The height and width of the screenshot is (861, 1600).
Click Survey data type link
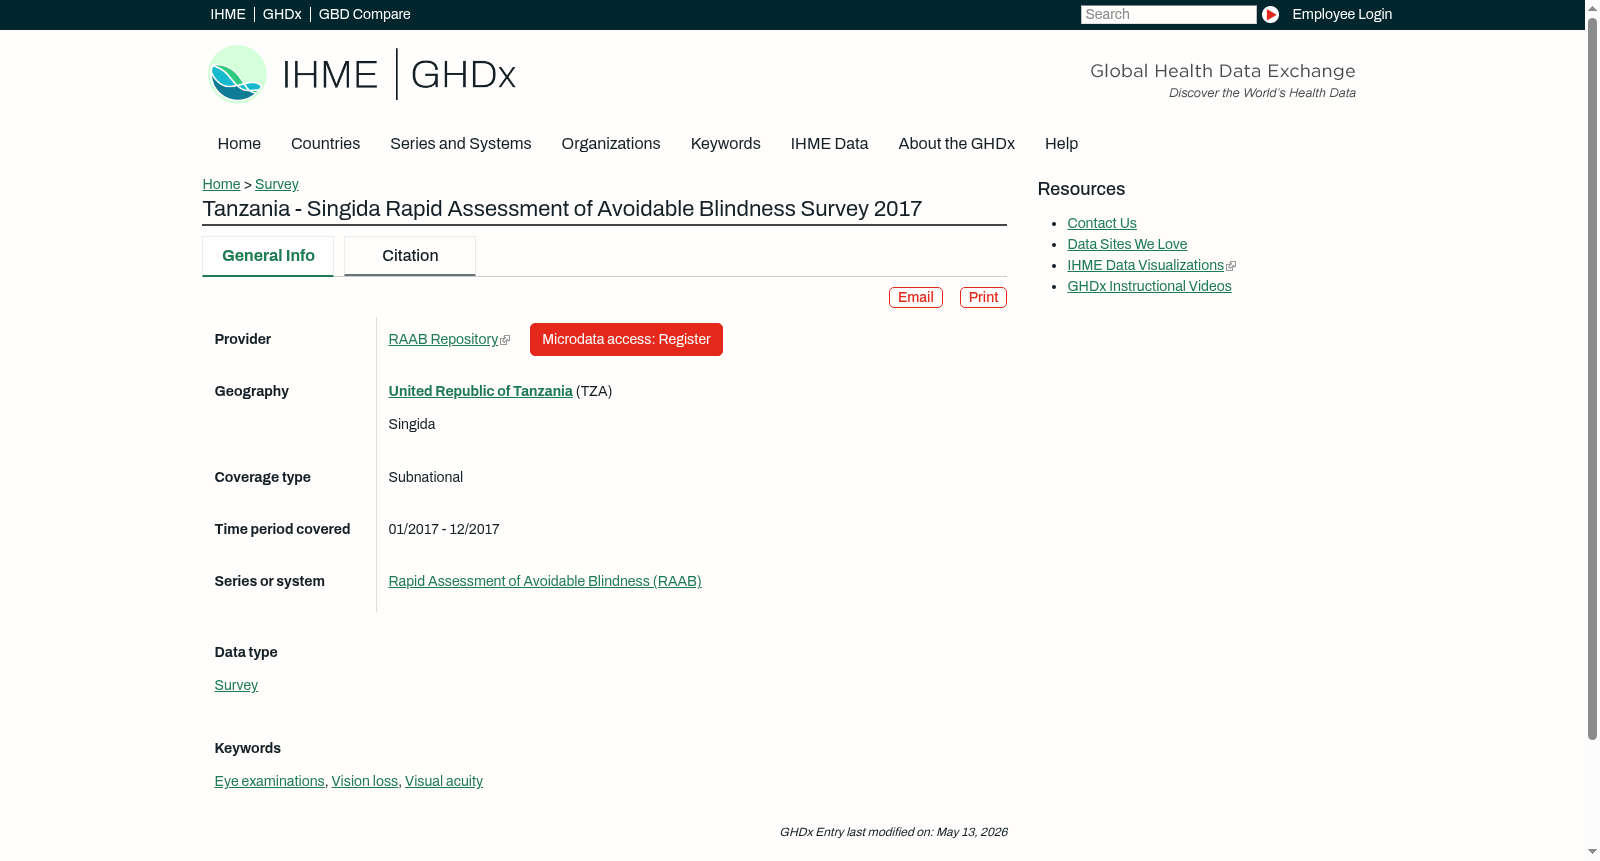click(236, 685)
